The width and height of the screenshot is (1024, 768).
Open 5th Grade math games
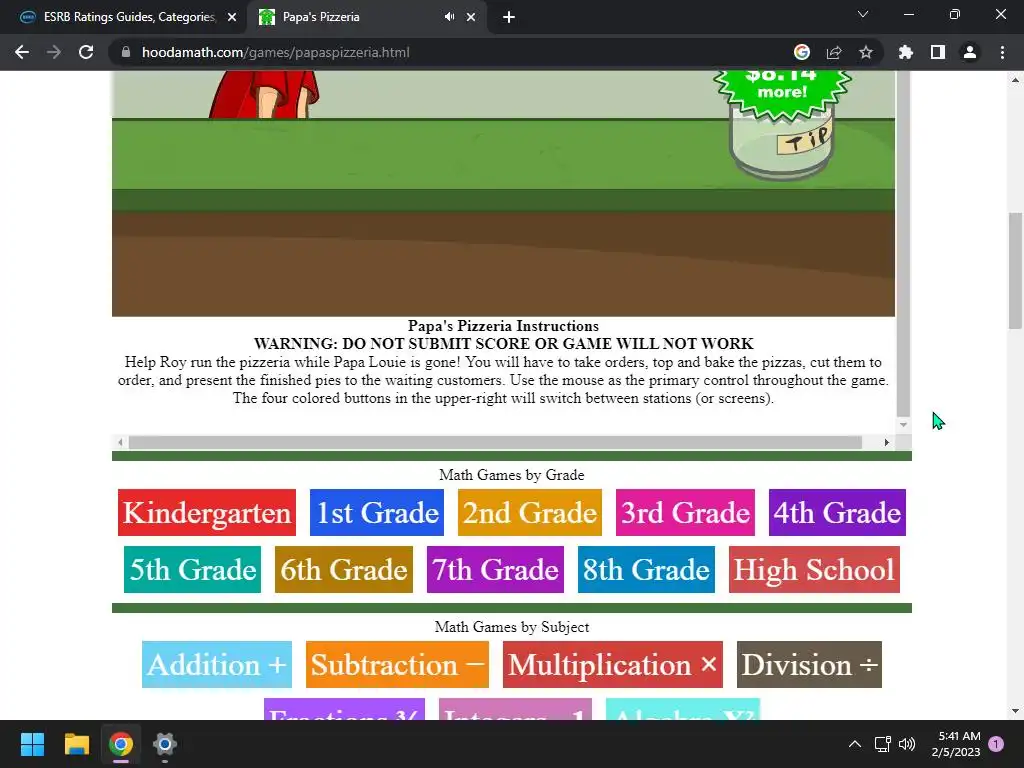coord(193,569)
